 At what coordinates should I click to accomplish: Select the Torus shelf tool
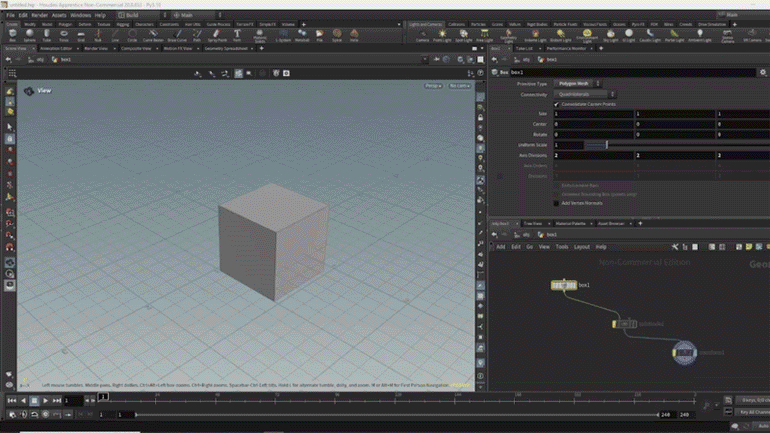point(64,35)
